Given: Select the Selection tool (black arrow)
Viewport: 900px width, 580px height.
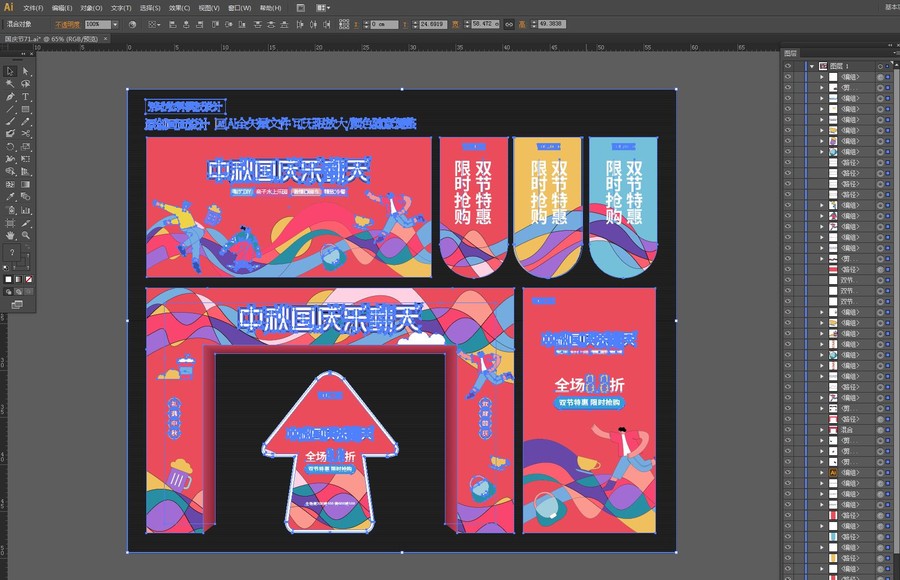Looking at the screenshot, I should (x=10, y=71).
